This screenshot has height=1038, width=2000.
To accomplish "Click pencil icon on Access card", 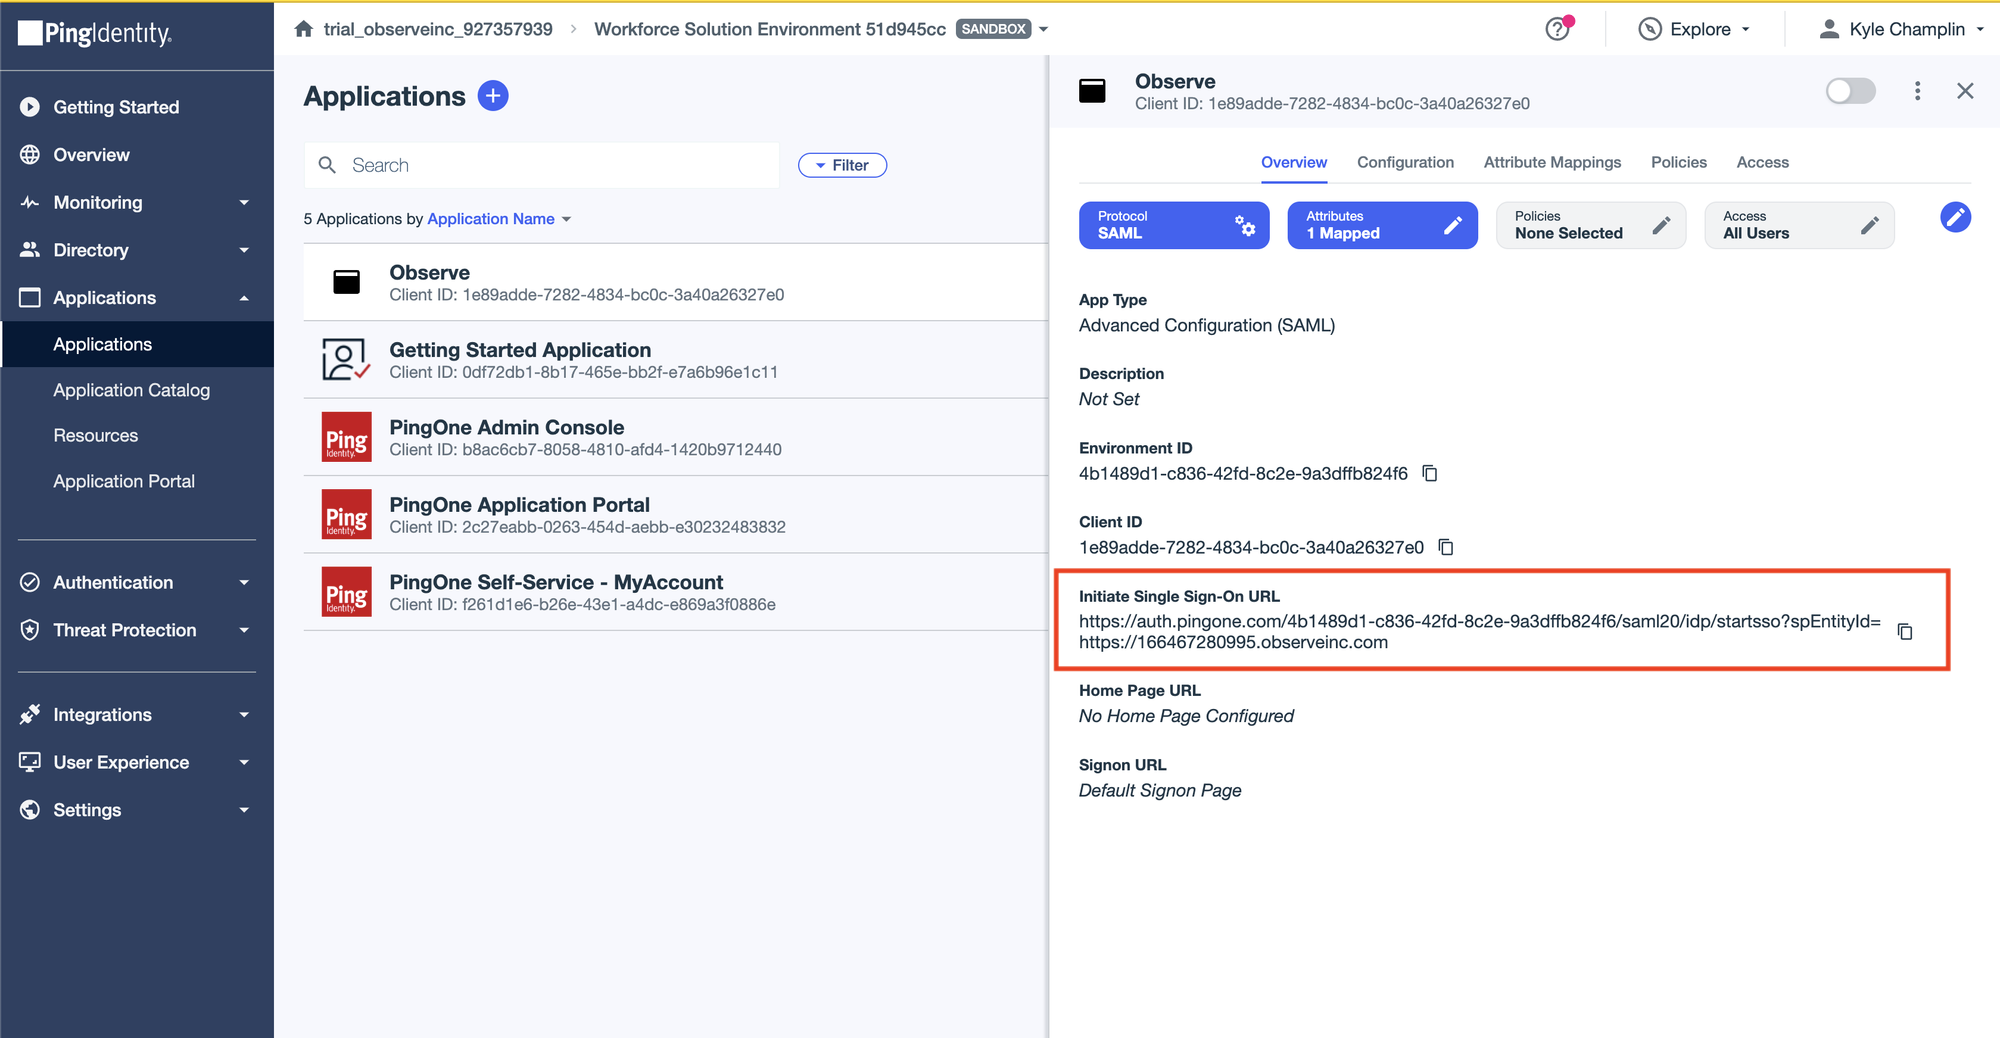I will click(x=1869, y=225).
